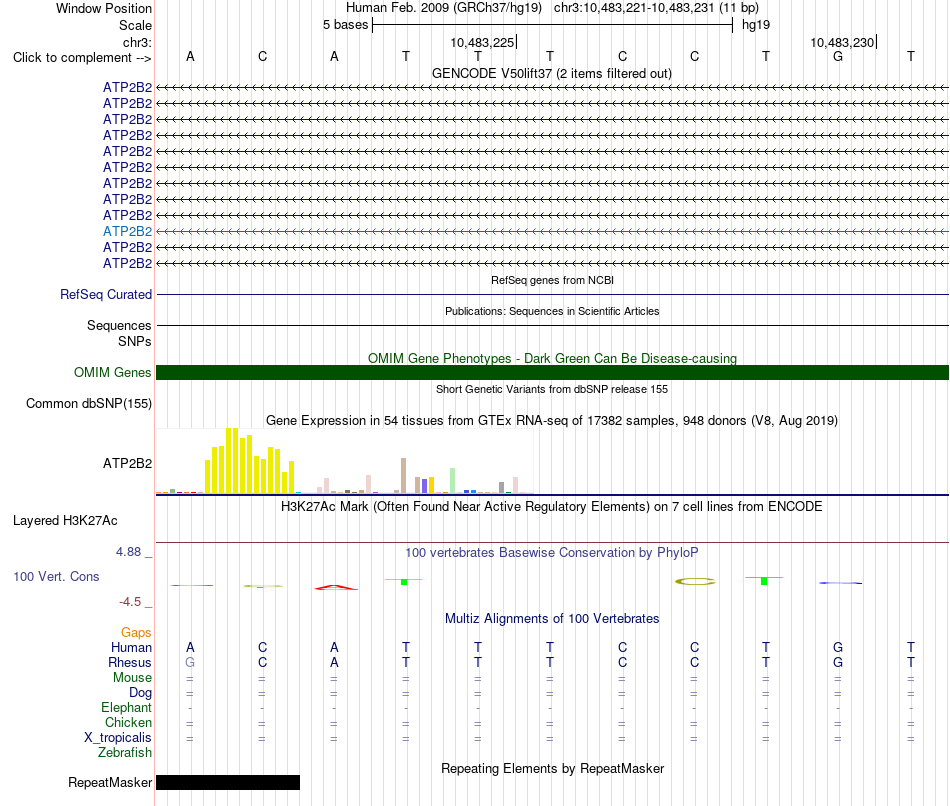Click the OMIM Gene Phenotypes track title

pyautogui.click(x=552, y=358)
